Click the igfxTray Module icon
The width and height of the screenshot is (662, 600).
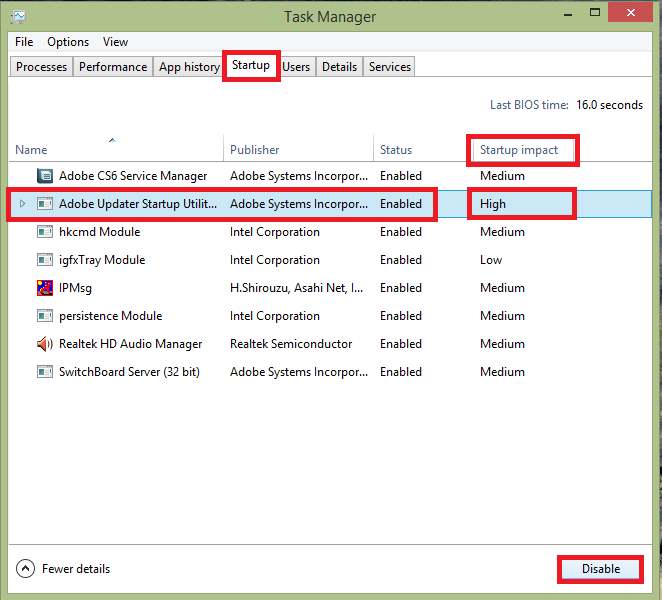point(44,260)
